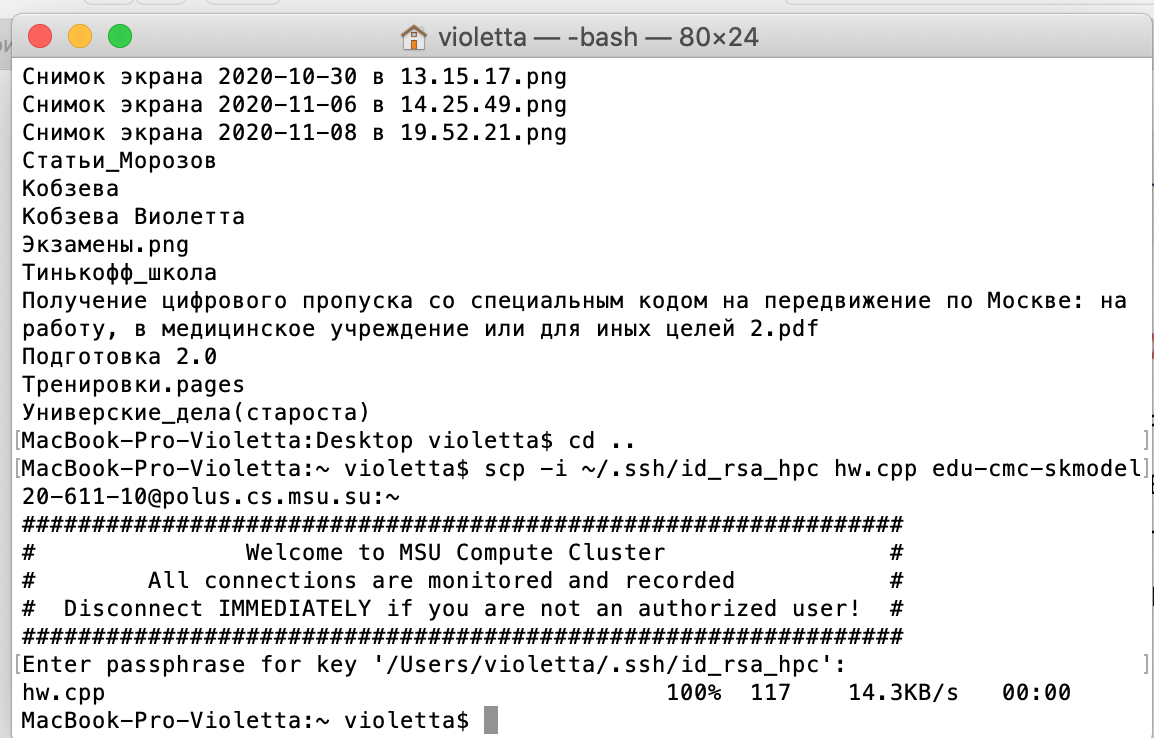Click the 'Тренировки.pages' entry in listing
The image size is (1154, 738).
point(133,385)
